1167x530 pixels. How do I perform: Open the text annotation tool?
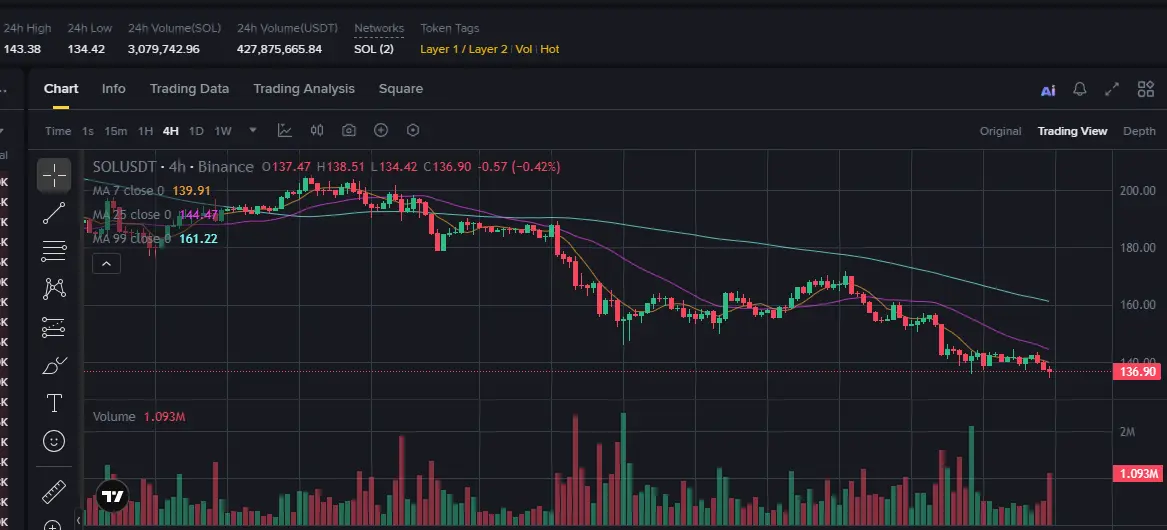click(x=54, y=403)
